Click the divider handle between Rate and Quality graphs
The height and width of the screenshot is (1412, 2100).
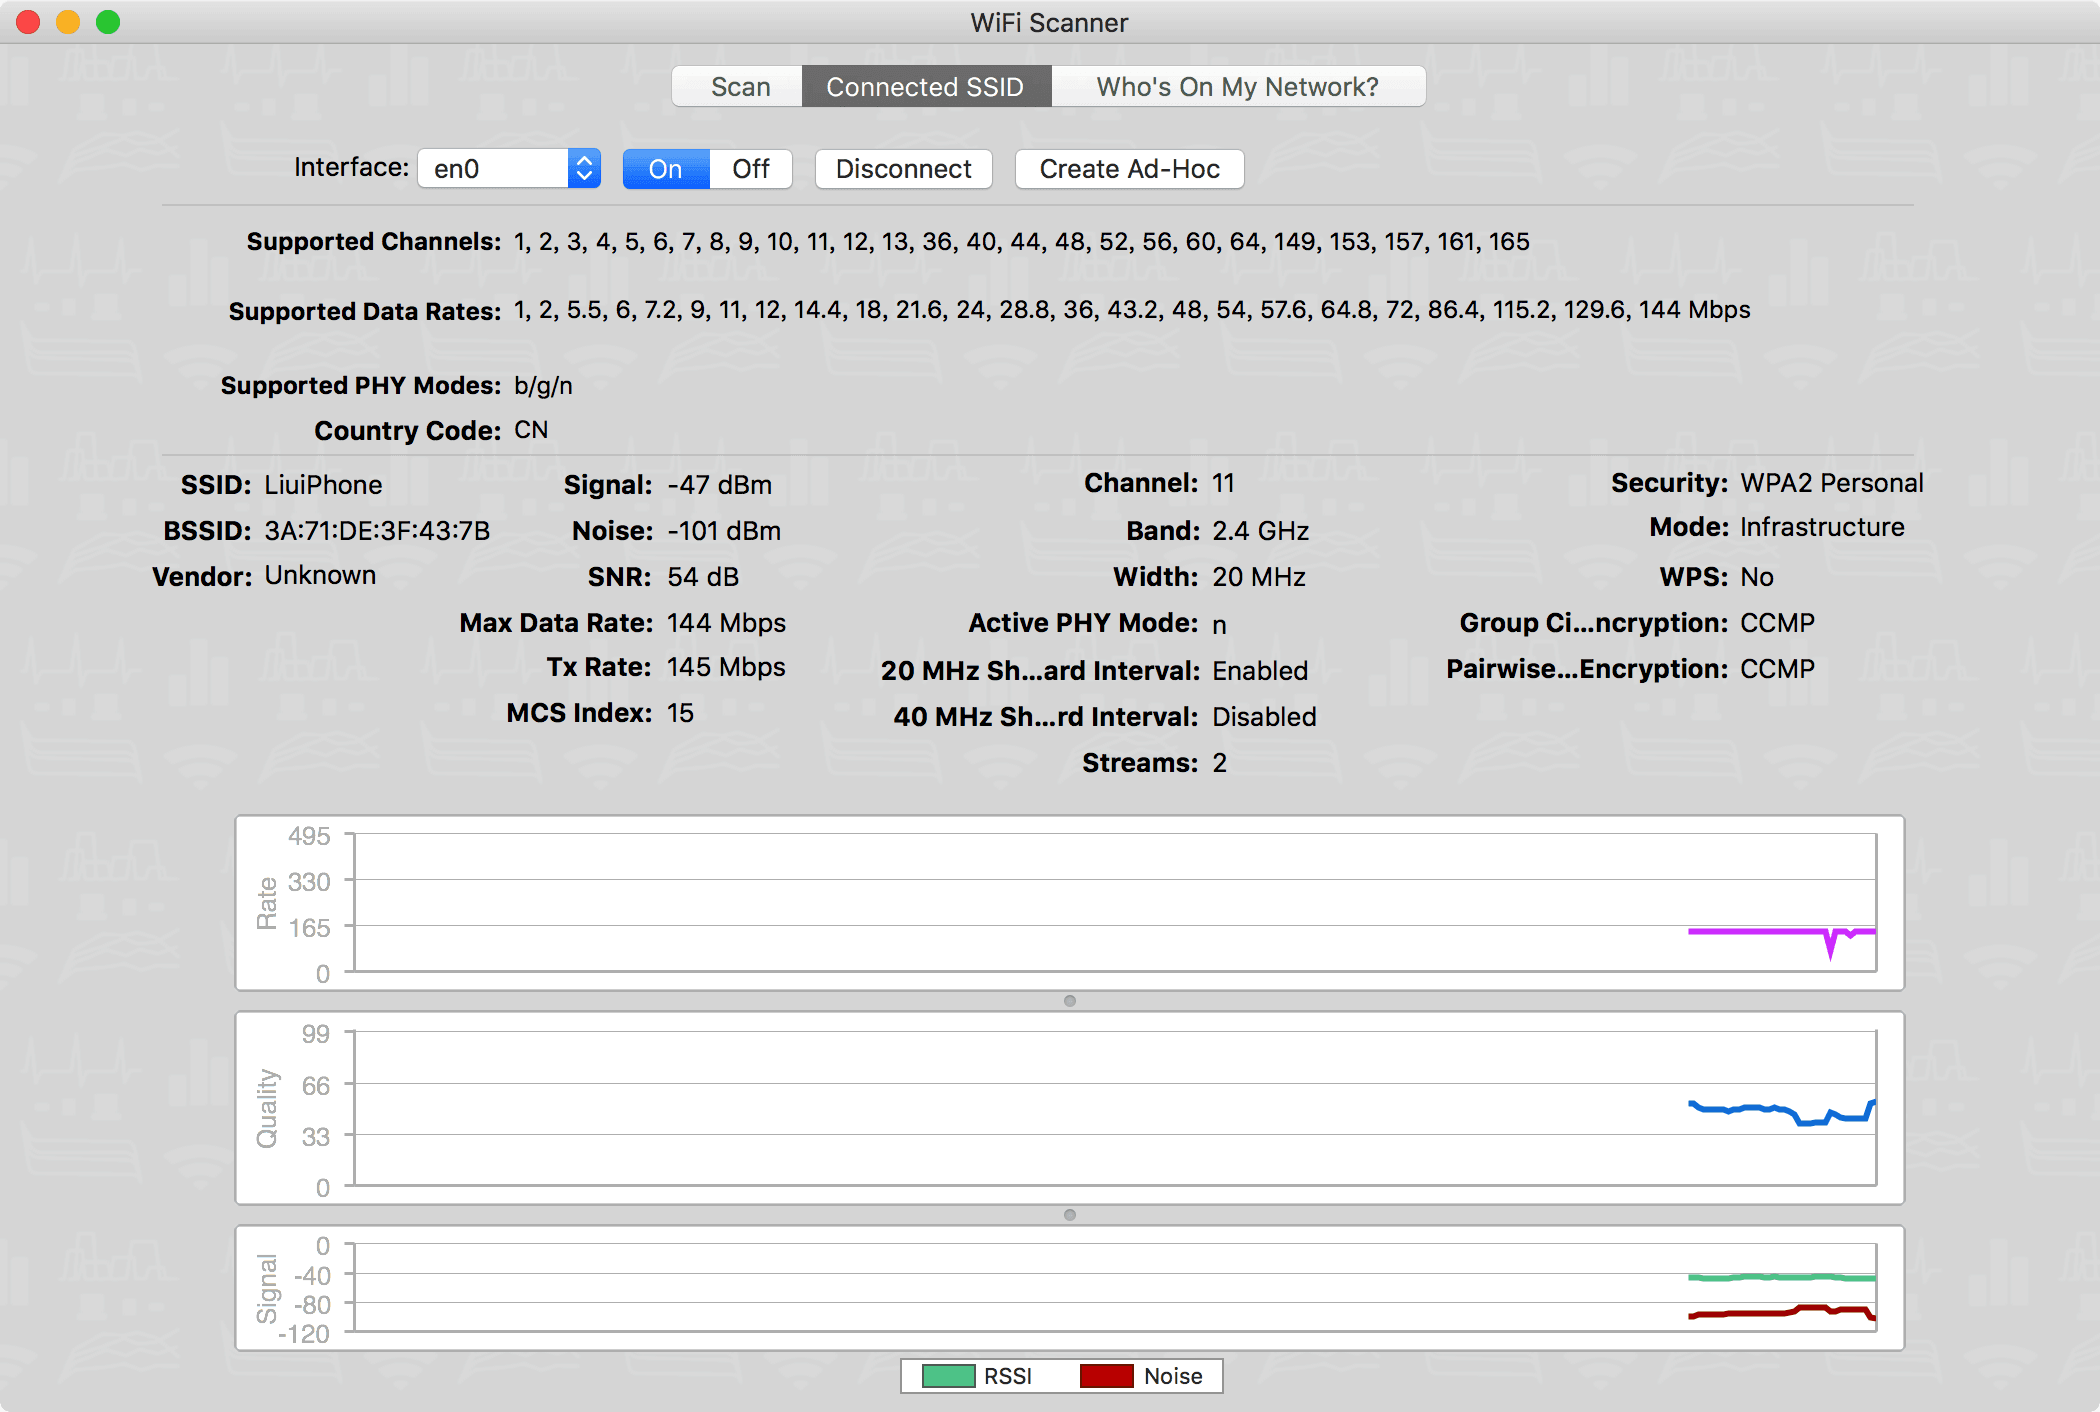pos(1070,1001)
